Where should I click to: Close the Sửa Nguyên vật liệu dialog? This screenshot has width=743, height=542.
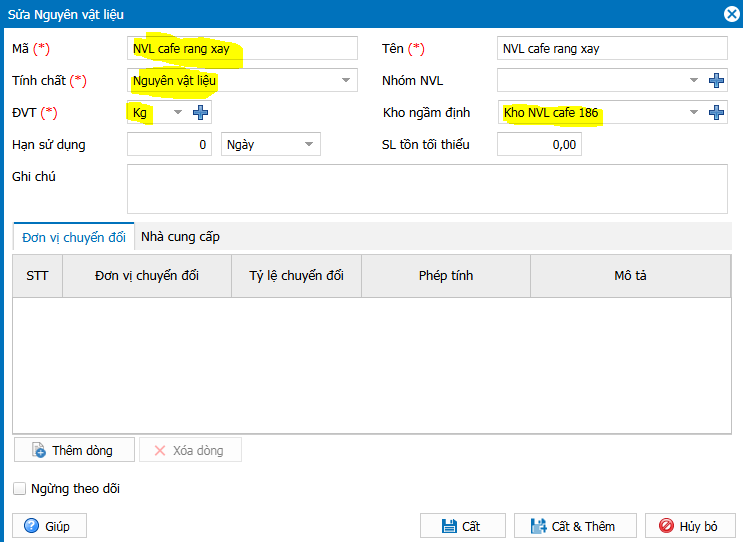pos(732,14)
